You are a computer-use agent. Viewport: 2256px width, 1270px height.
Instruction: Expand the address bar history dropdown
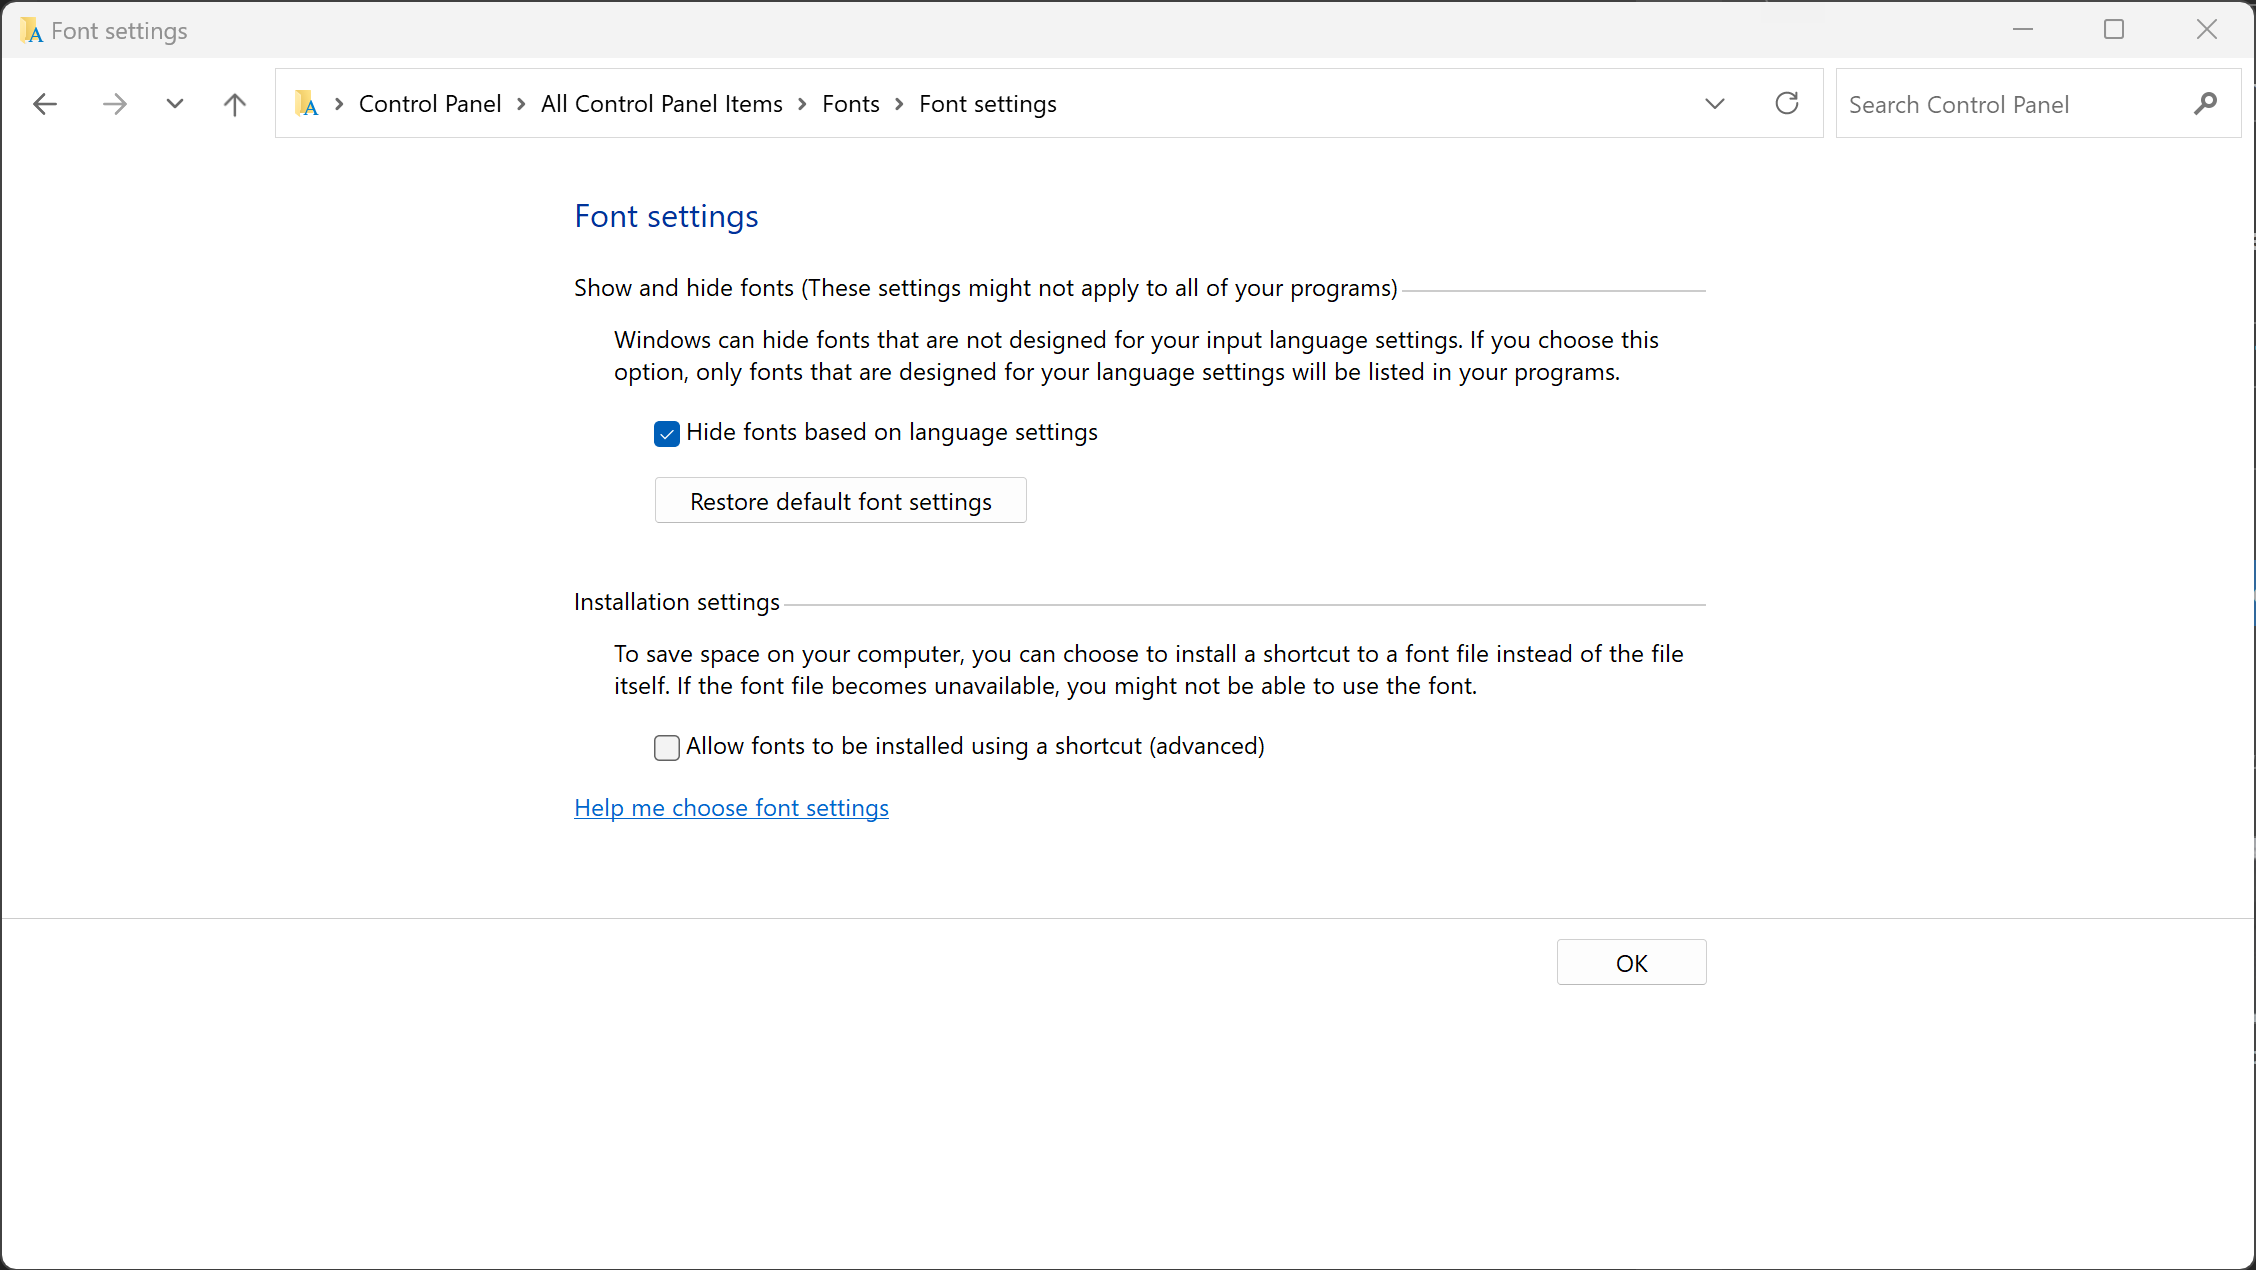point(1715,104)
